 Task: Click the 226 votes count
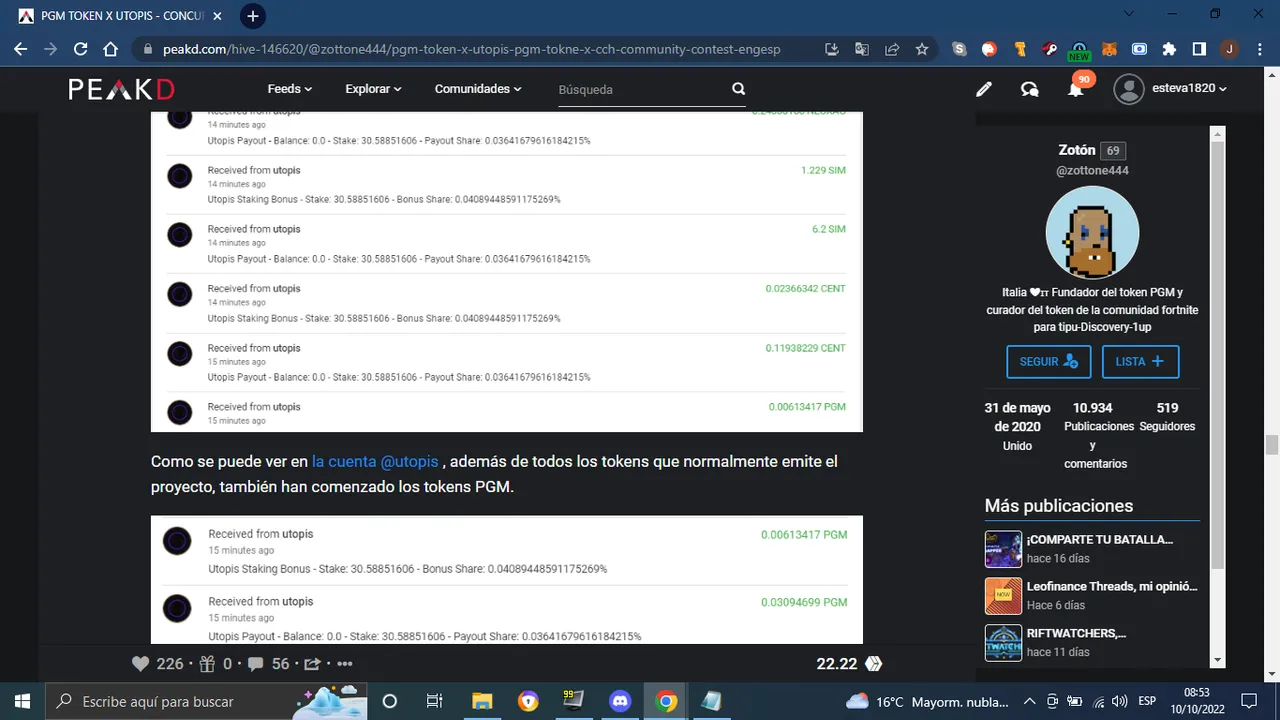[170, 664]
